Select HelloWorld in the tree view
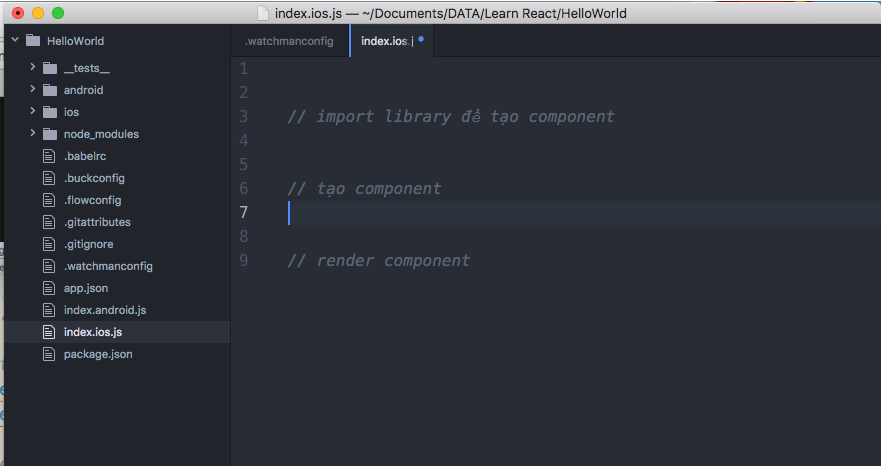This screenshot has width=881, height=466. pyautogui.click(x=75, y=41)
